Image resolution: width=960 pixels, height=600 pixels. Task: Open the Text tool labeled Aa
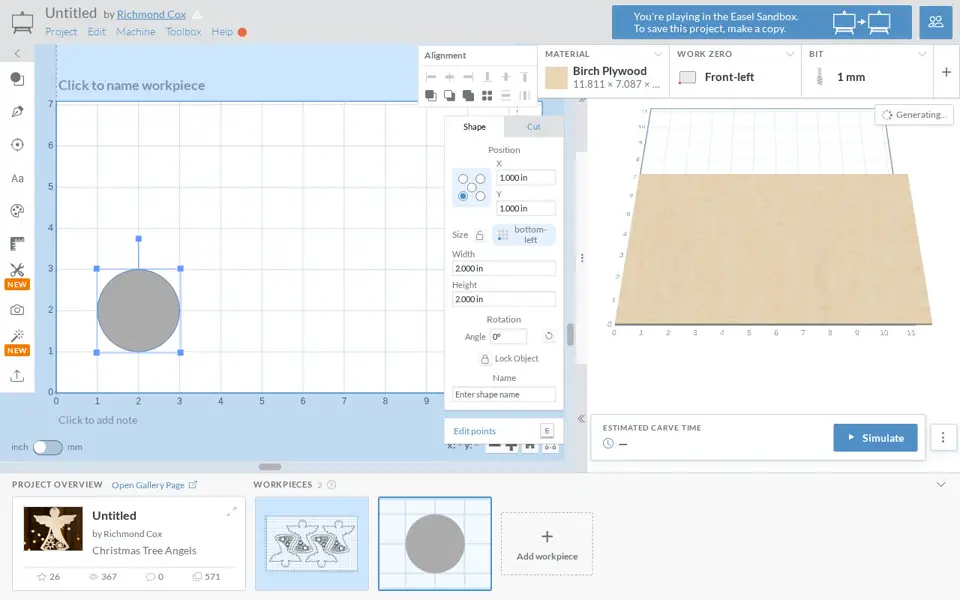pyautogui.click(x=17, y=178)
